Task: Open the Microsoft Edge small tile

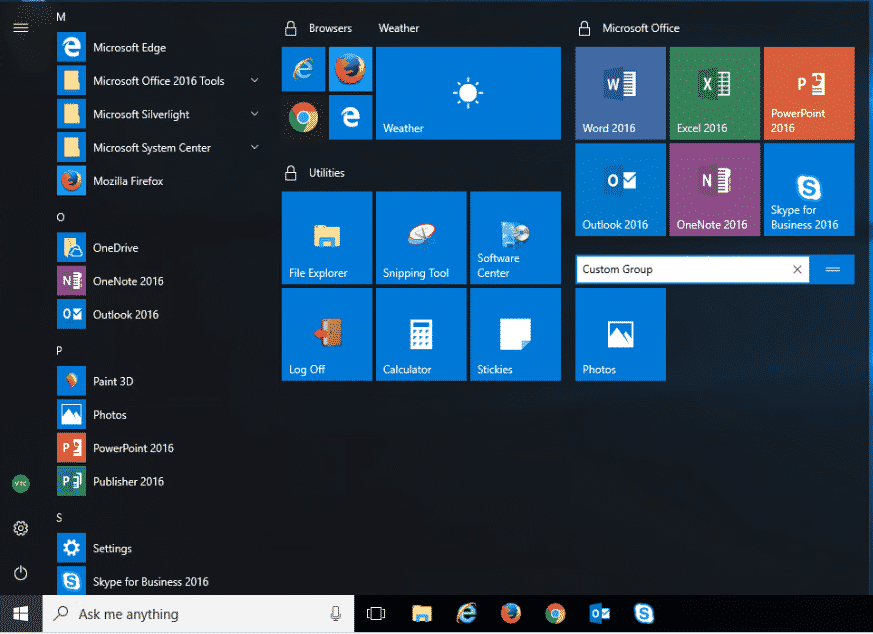Action: coord(350,117)
